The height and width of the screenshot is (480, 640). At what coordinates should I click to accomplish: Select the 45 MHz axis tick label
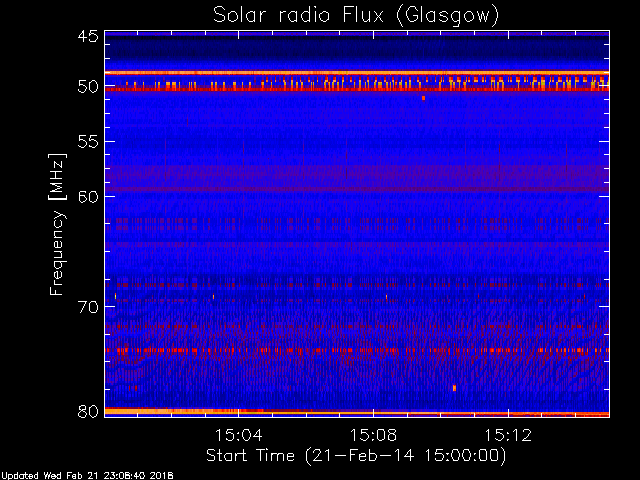88,37
